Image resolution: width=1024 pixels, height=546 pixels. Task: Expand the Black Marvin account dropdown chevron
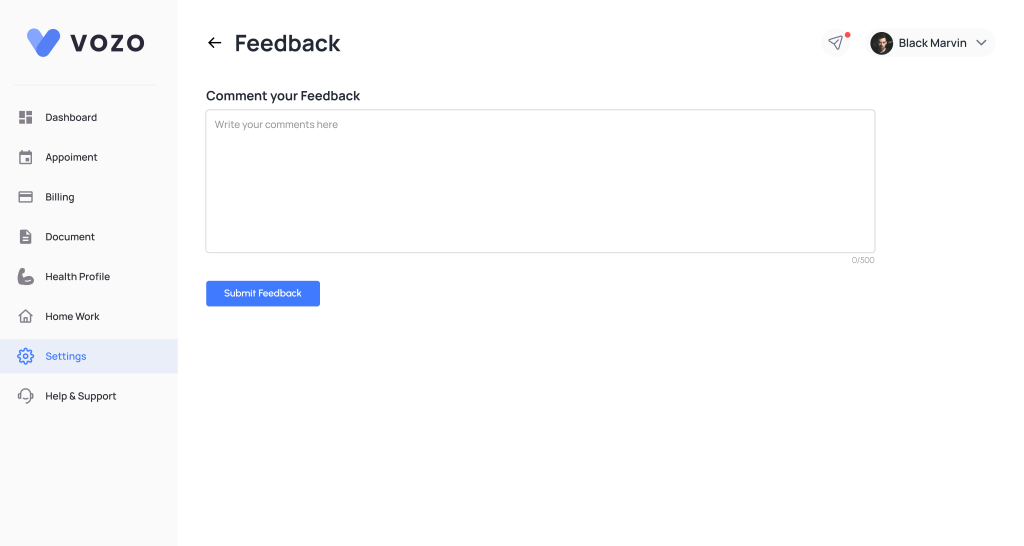point(981,43)
